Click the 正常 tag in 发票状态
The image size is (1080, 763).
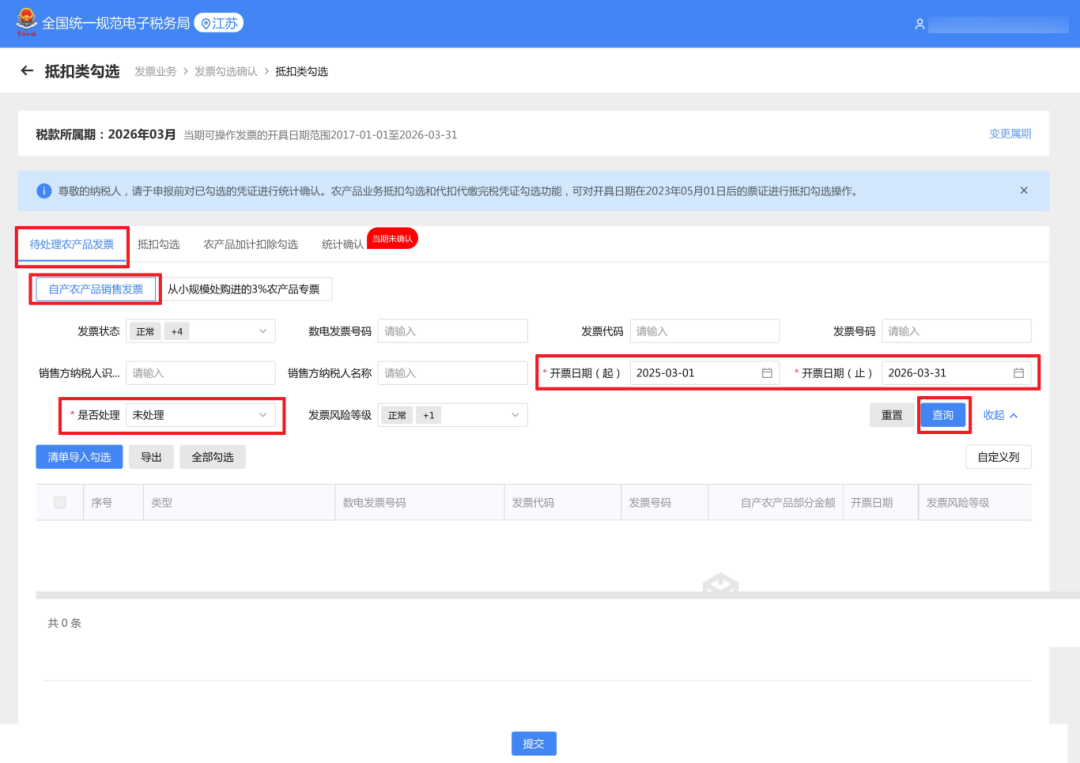click(145, 331)
